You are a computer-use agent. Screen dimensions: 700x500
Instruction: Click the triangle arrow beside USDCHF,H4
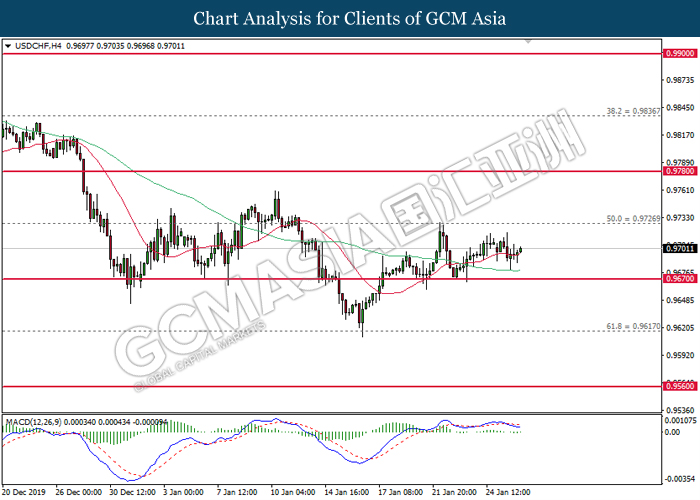pos(8,46)
